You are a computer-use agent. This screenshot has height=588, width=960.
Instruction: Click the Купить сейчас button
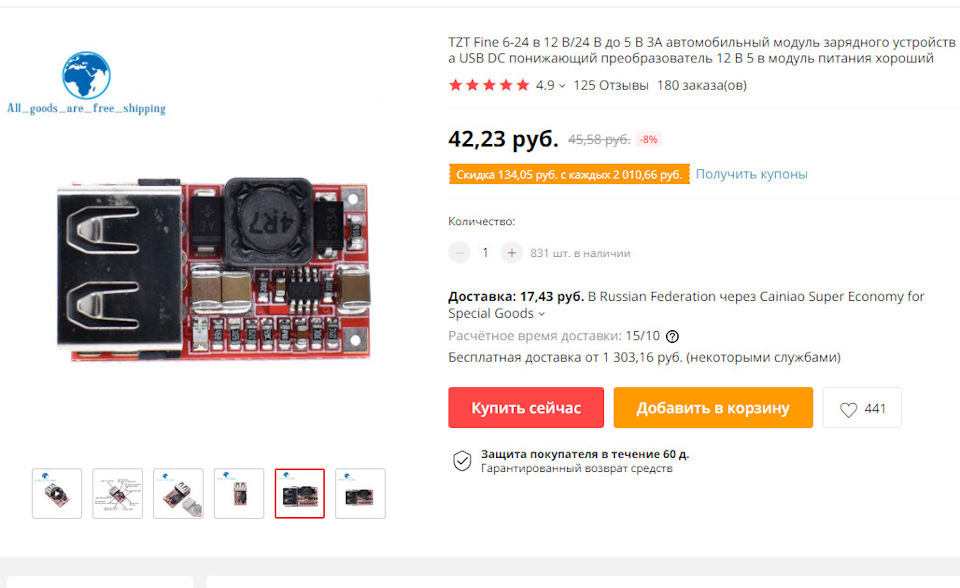(x=526, y=408)
